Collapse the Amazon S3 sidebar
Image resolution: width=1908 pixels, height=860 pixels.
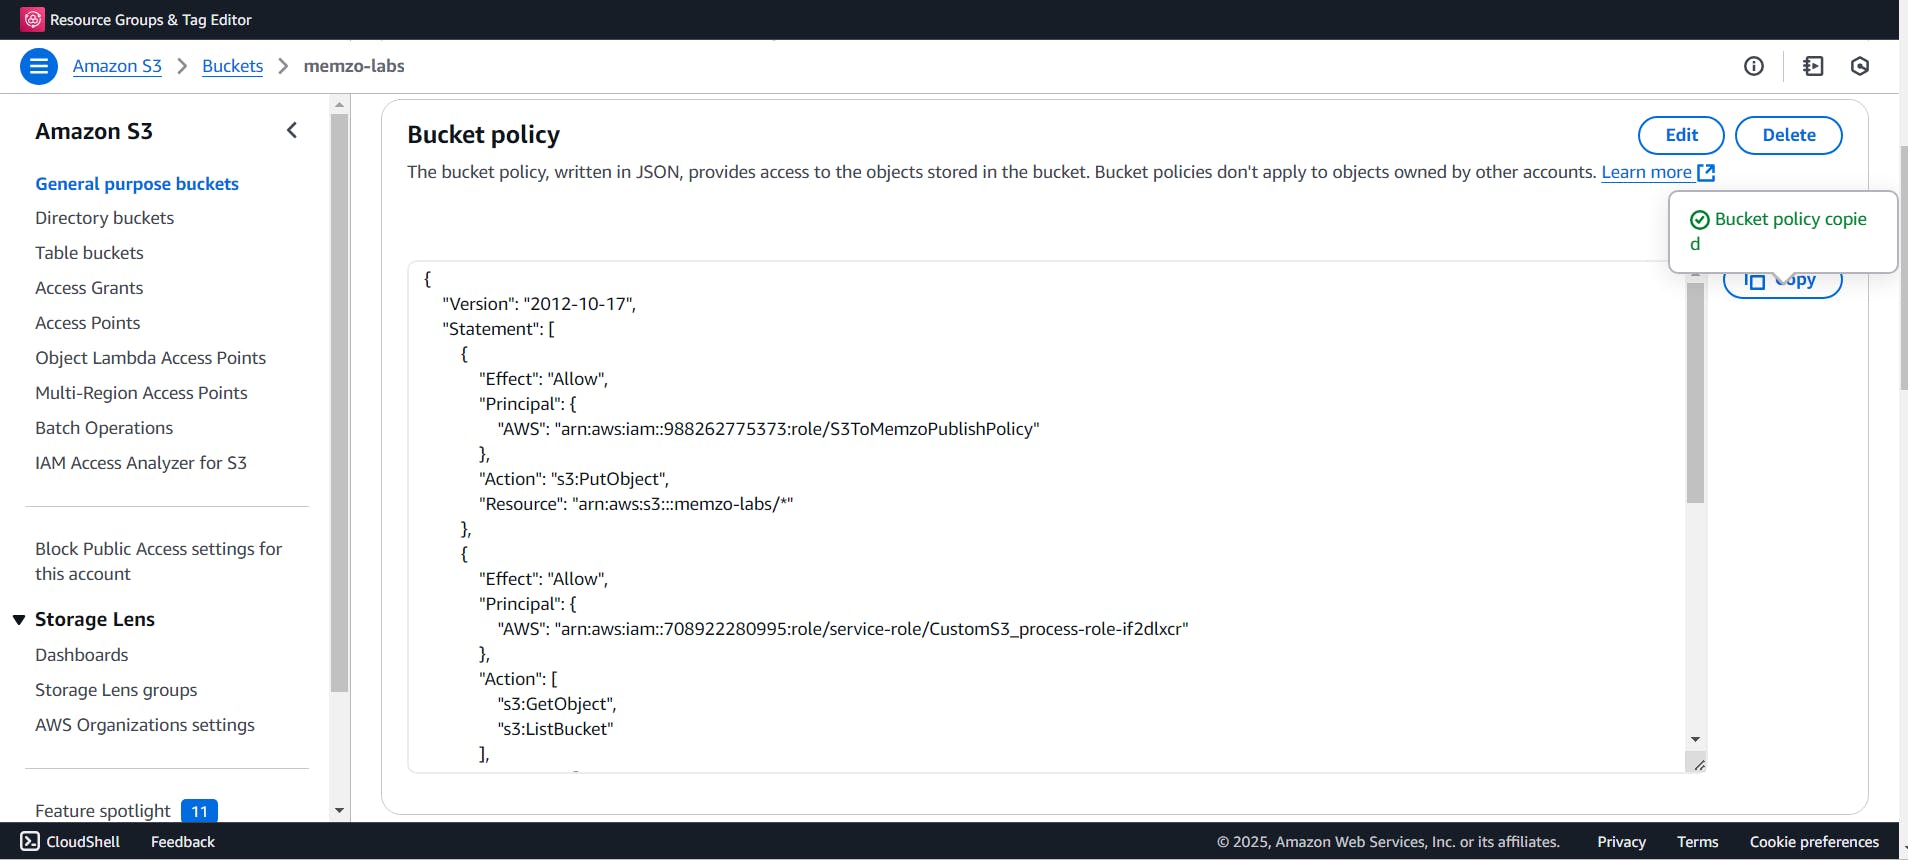[x=292, y=130]
